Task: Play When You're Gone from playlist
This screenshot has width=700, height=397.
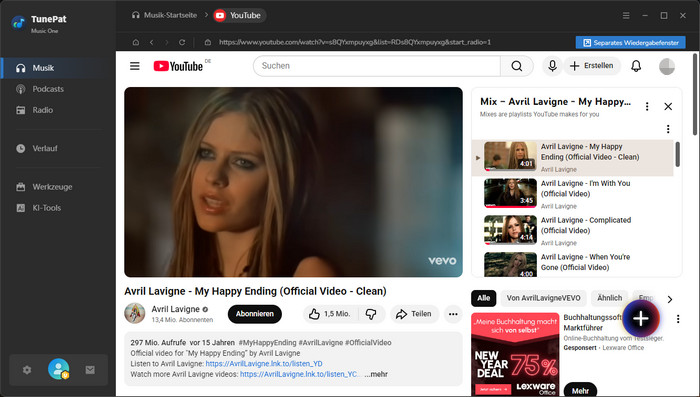Action: coord(572,264)
